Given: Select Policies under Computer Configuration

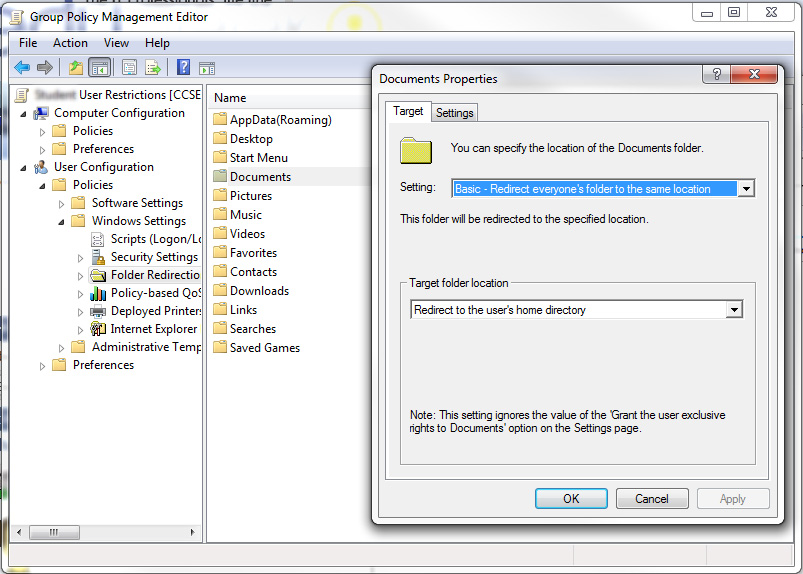Looking at the screenshot, I should (93, 131).
